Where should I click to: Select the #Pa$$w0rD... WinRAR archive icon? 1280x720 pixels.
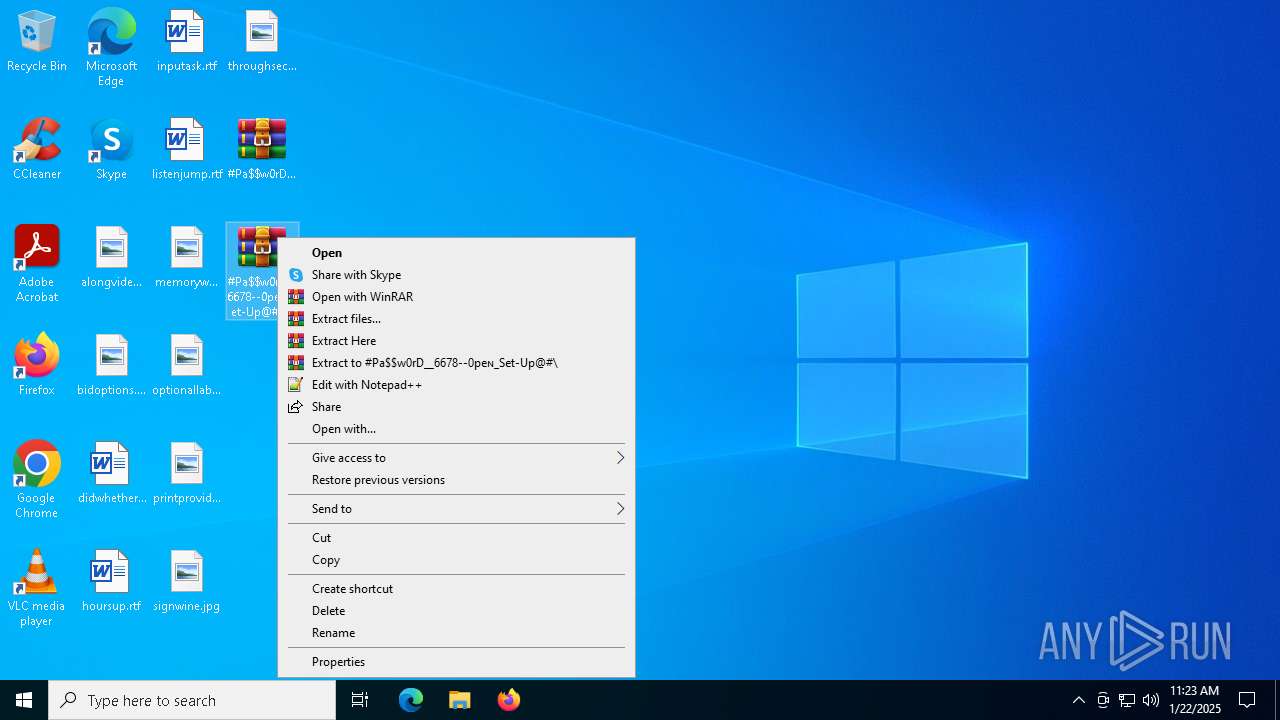262,149
